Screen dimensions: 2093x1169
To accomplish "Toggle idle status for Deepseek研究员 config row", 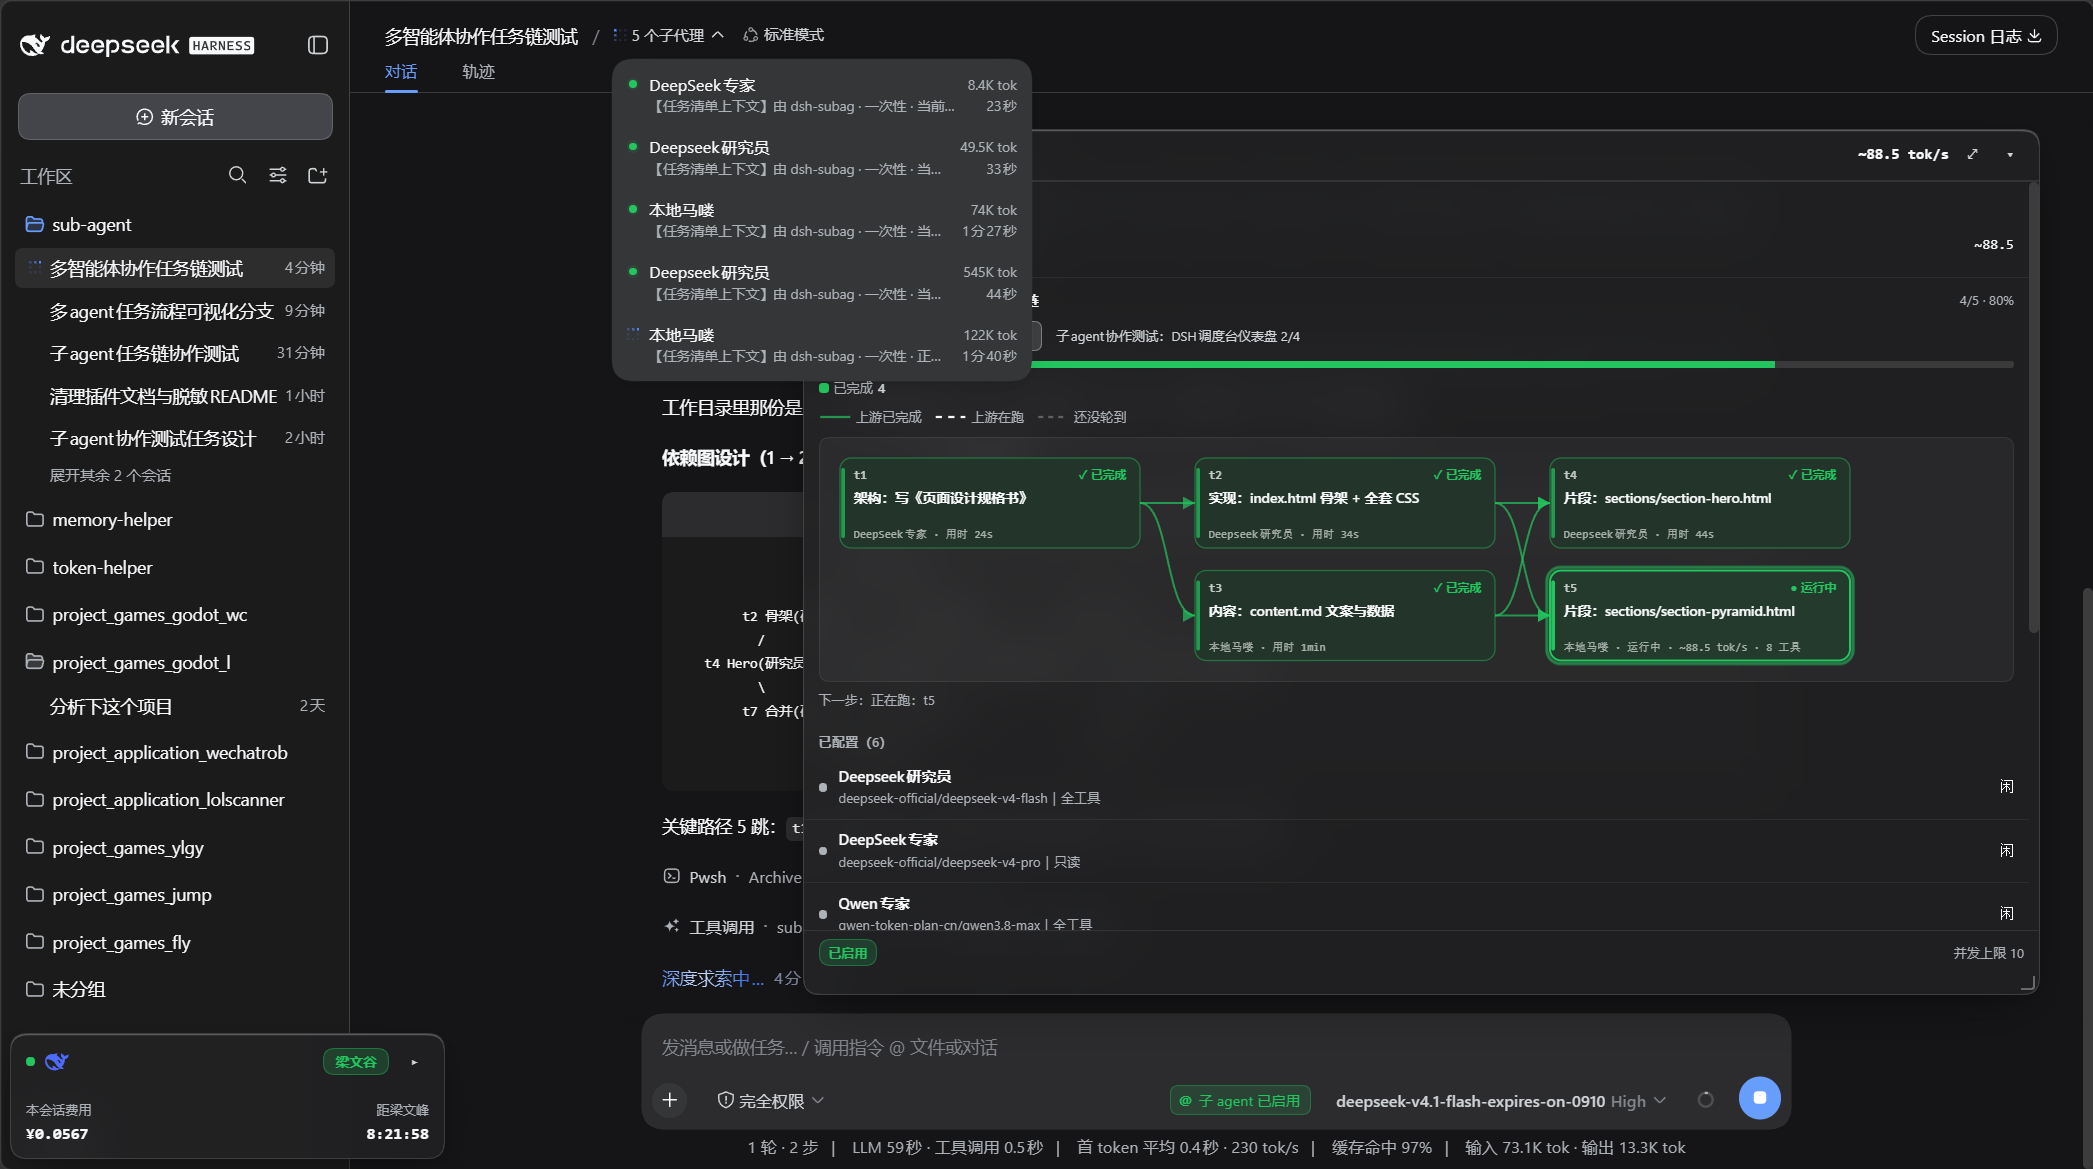I will tap(2006, 787).
